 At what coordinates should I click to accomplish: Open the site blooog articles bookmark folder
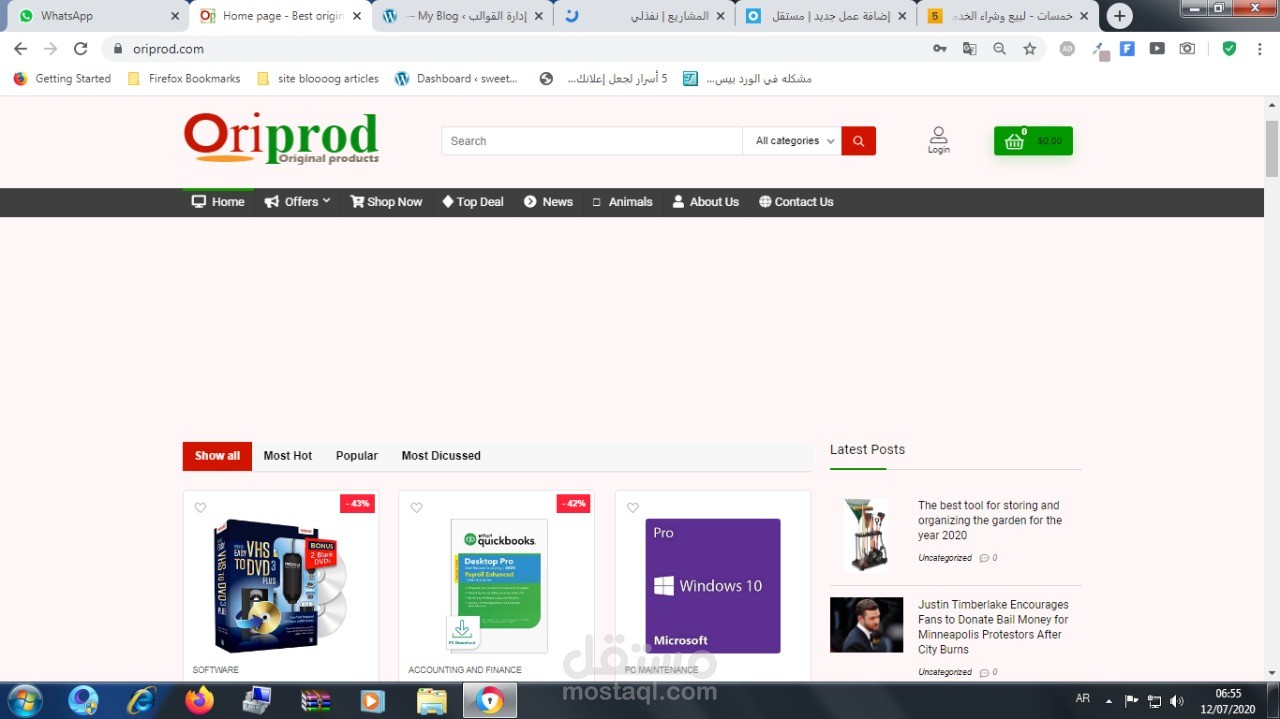(x=318, y=79)
